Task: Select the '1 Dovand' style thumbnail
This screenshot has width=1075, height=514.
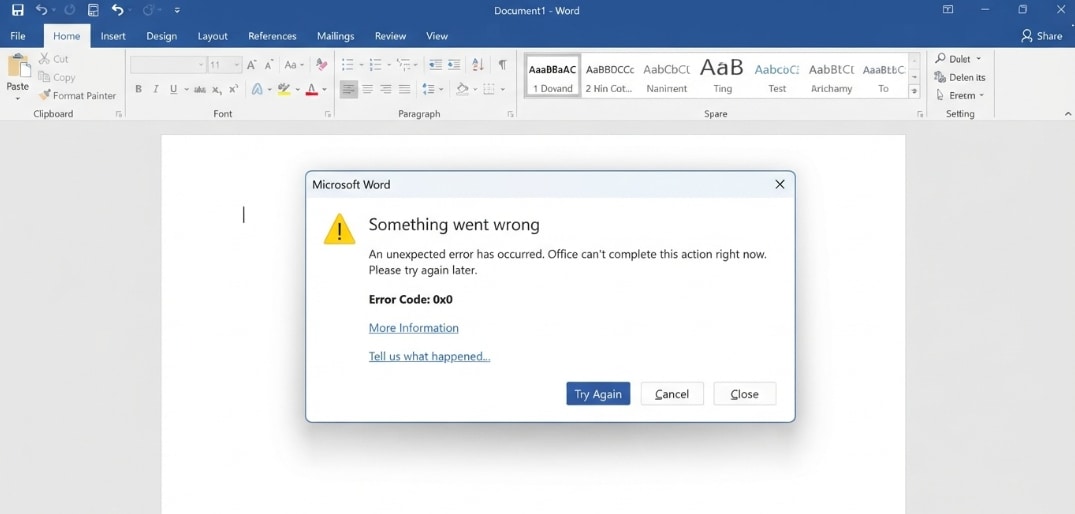Action: point(553,76)
